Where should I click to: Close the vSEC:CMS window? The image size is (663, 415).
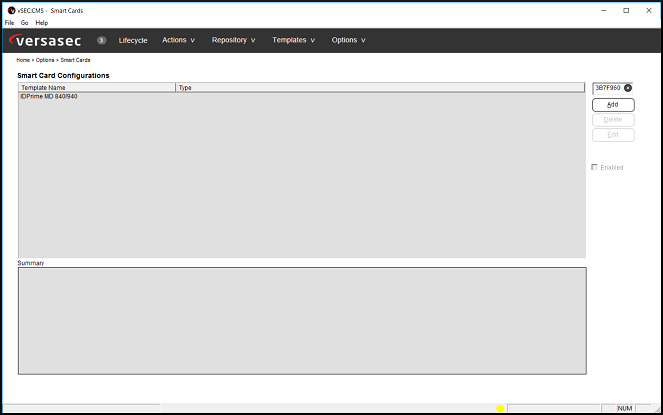649,11
